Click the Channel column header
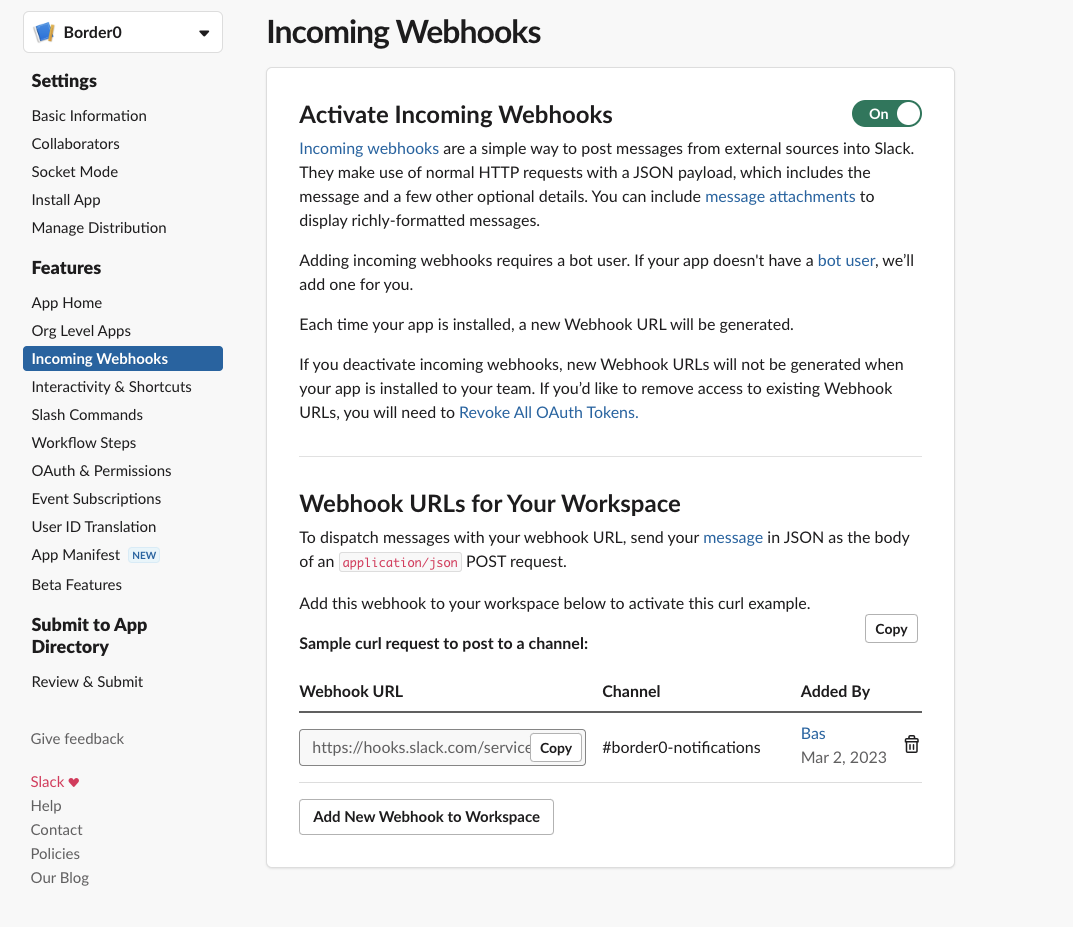 (x=631, y=692)
